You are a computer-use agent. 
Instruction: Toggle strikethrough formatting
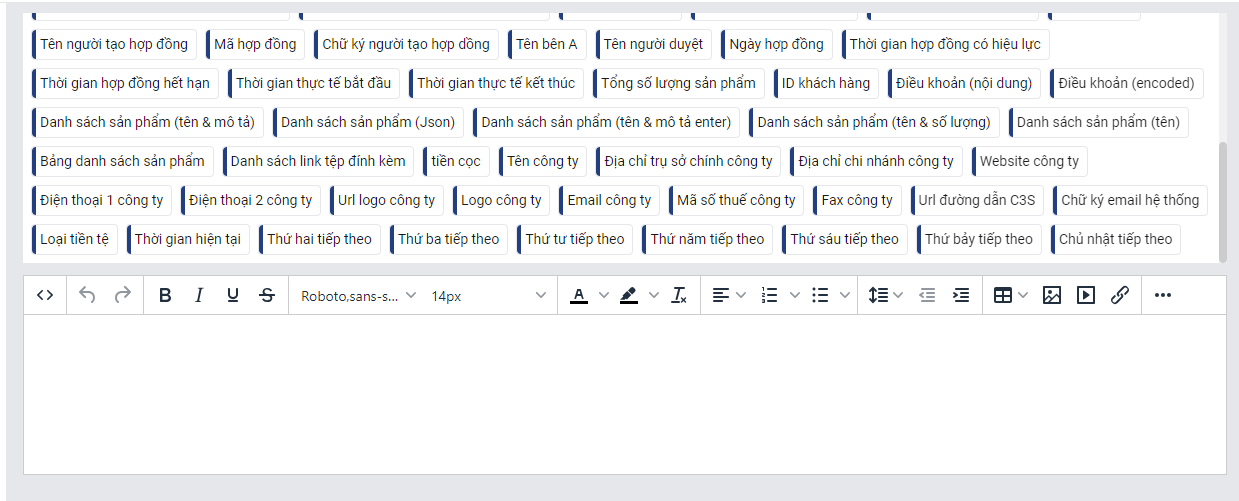click(267, 295)
